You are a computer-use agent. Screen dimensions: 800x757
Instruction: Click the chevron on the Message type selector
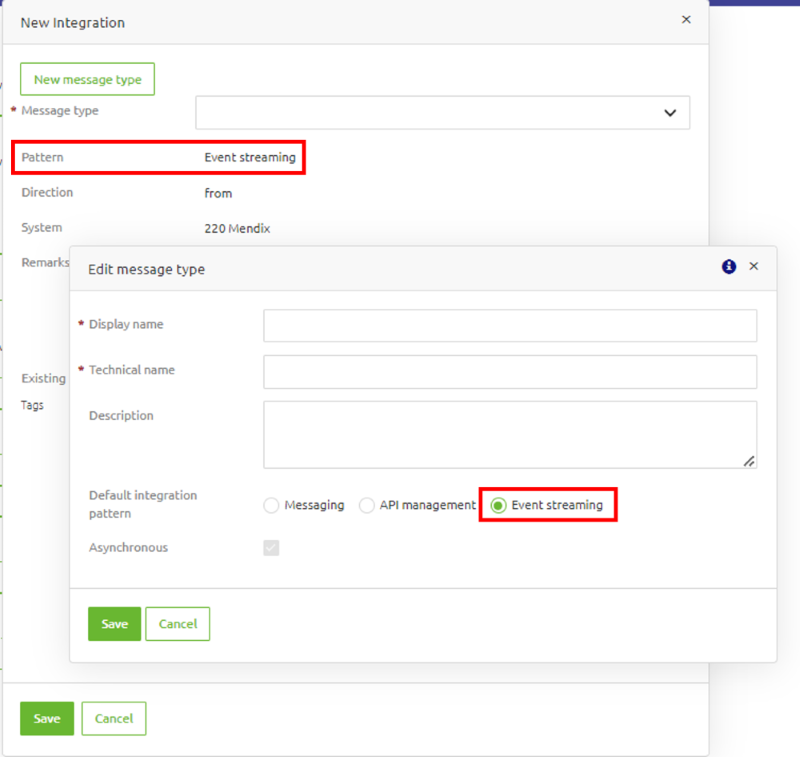coord(670,112)
